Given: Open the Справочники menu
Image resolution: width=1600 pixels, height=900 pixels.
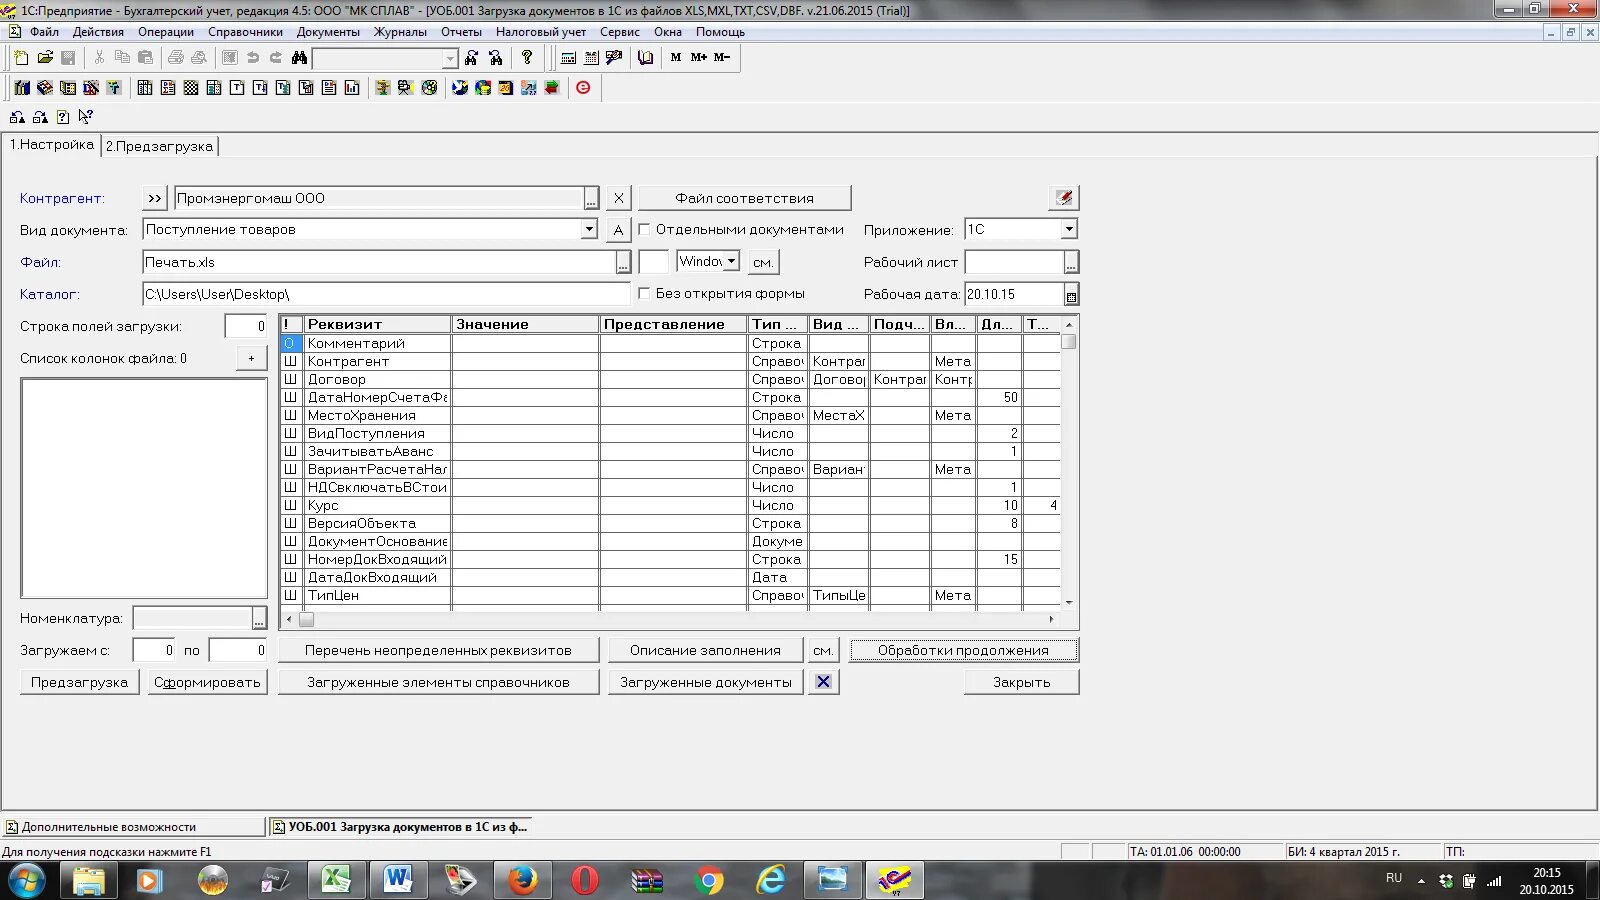Looking at the screenshot, I should tap(245, 32).
